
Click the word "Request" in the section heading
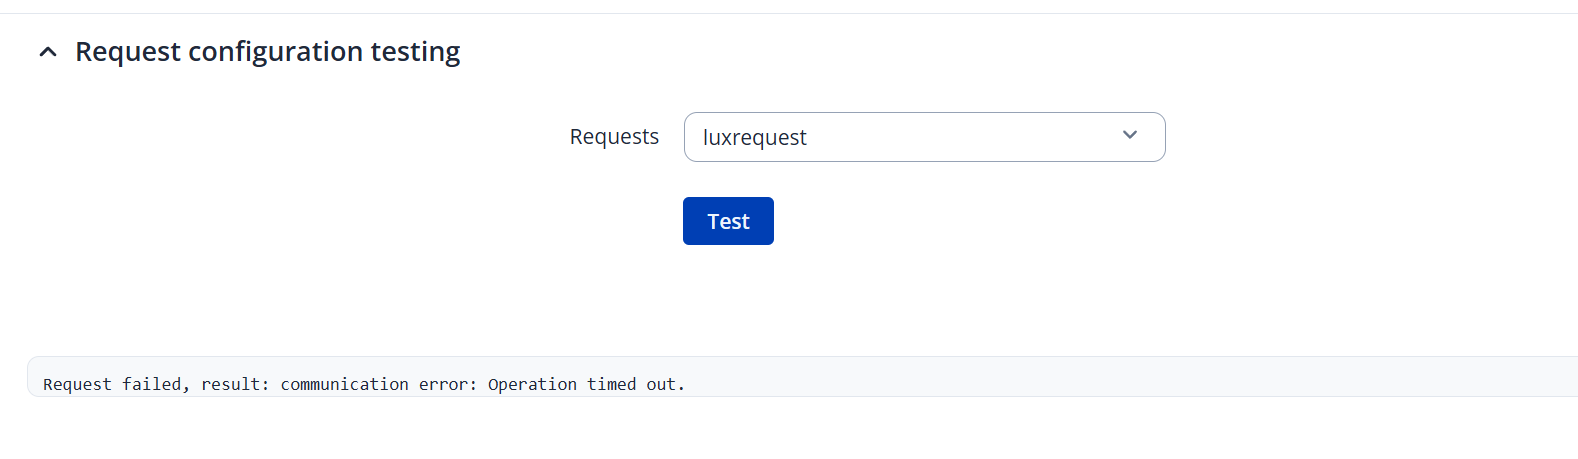click(128, 51)
